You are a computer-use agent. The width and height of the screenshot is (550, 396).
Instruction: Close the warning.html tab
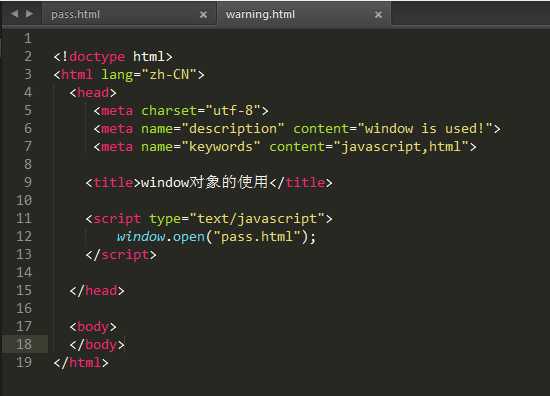click(378, 15)
